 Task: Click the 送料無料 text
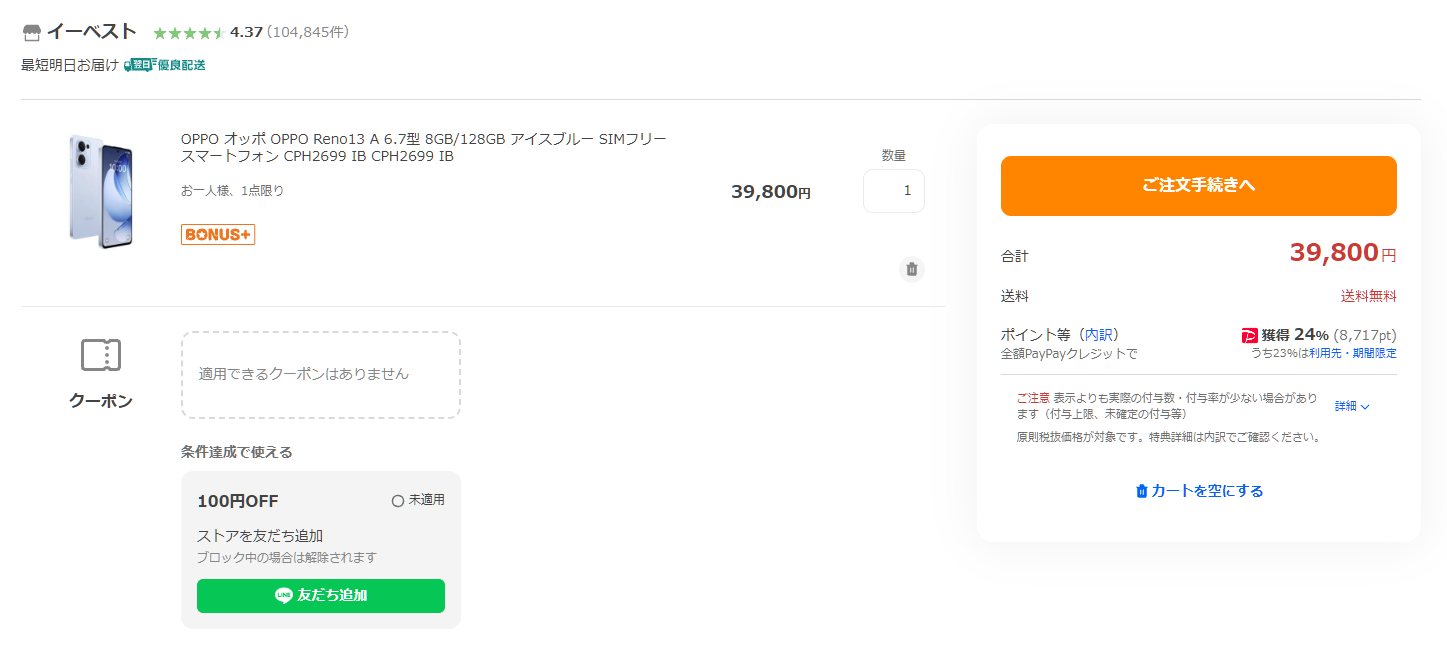point(1369,296)
